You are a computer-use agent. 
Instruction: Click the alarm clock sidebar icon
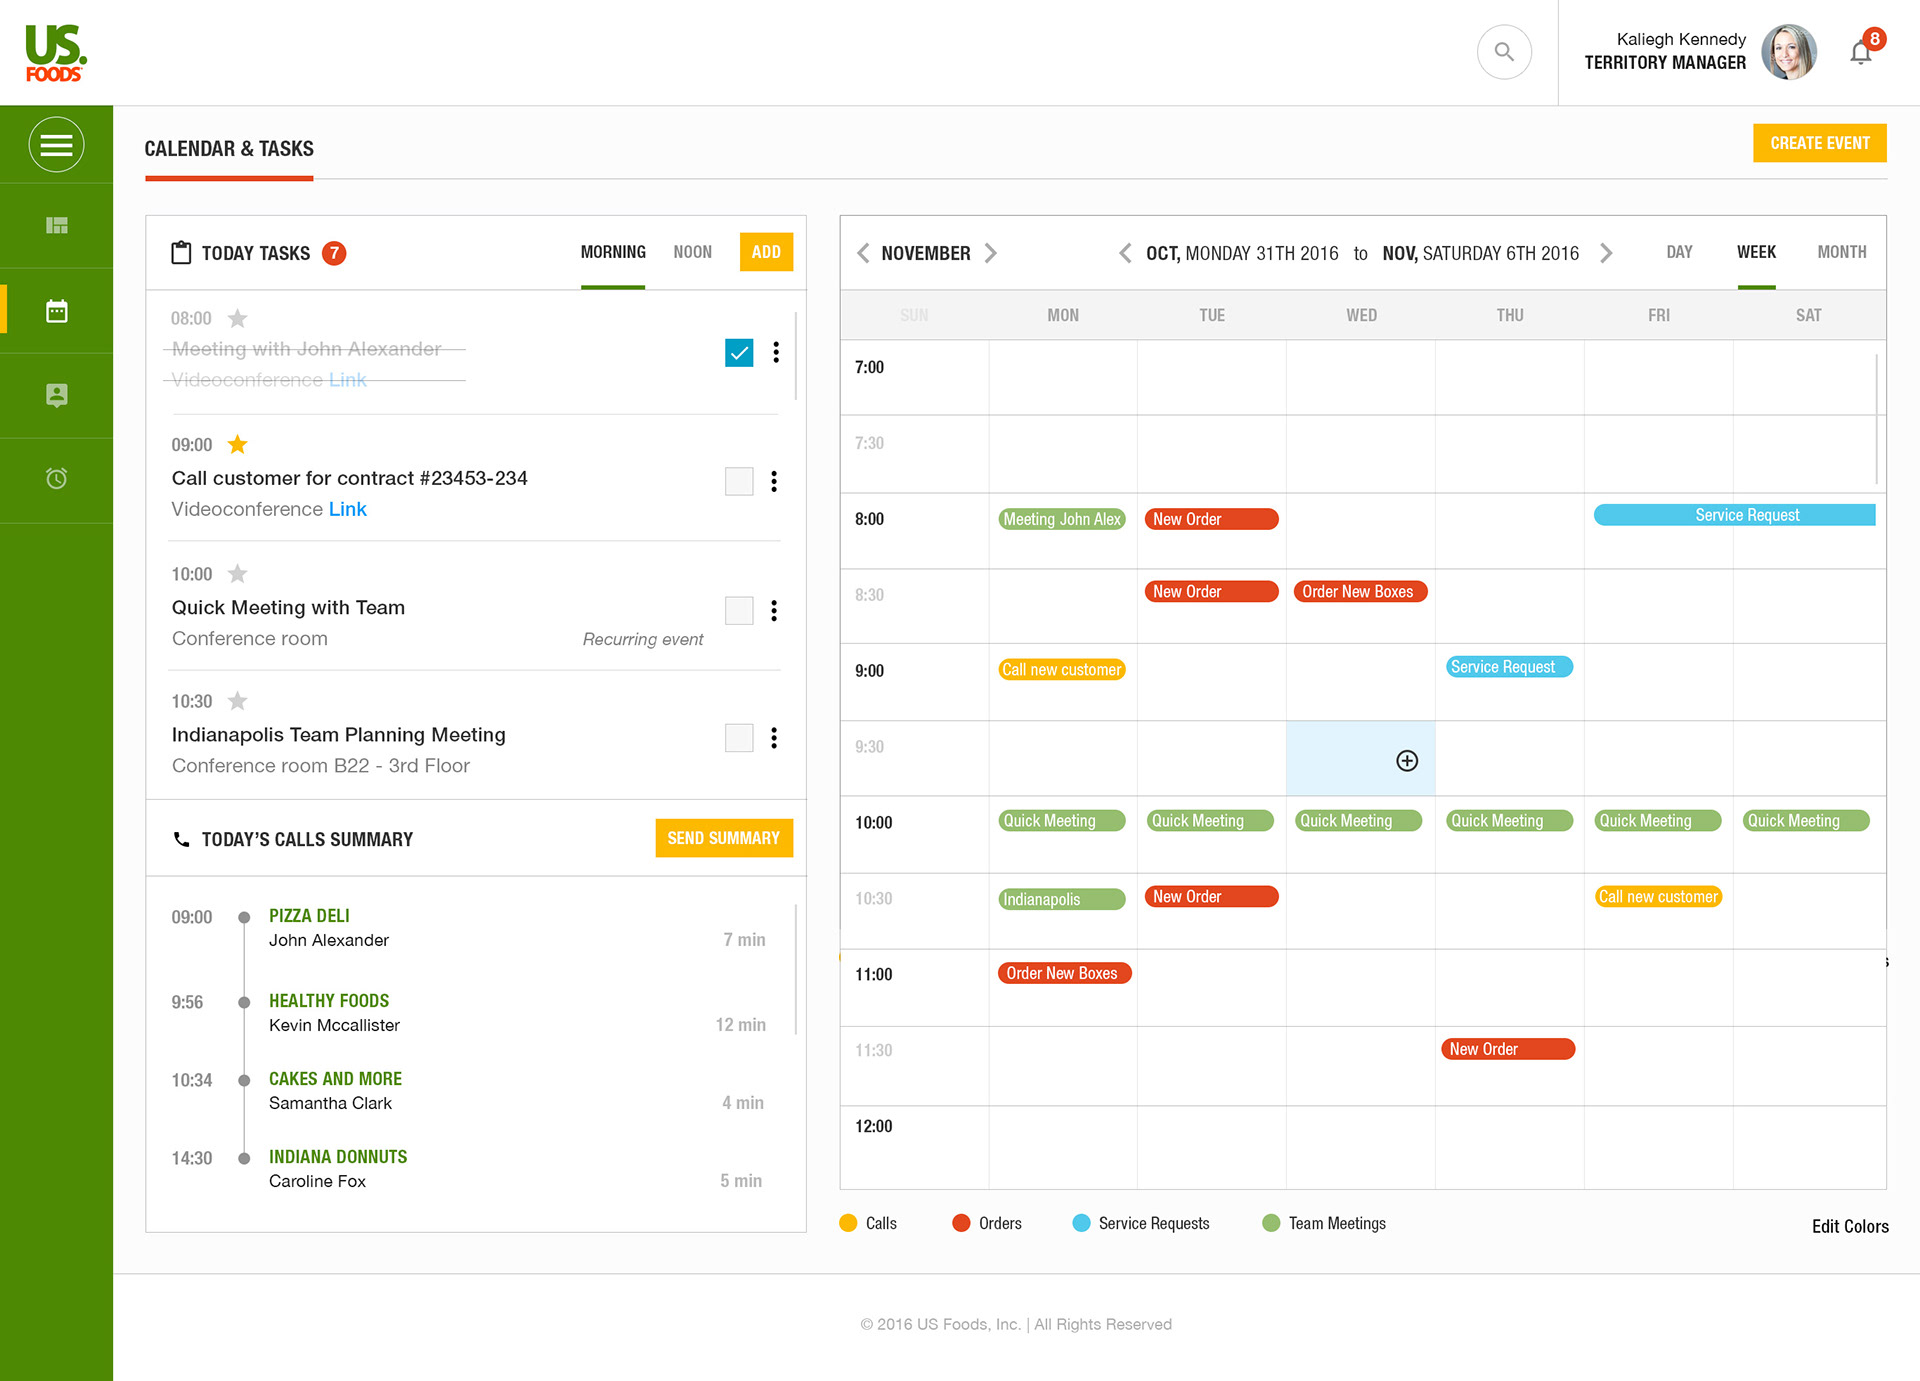pos(57,479)
